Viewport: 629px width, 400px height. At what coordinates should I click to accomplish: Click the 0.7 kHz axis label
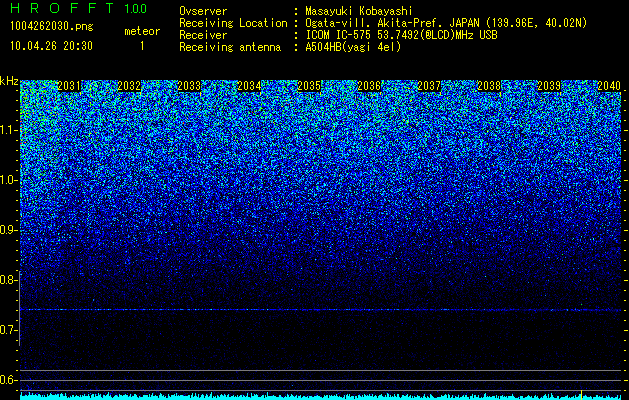[9, 330]
